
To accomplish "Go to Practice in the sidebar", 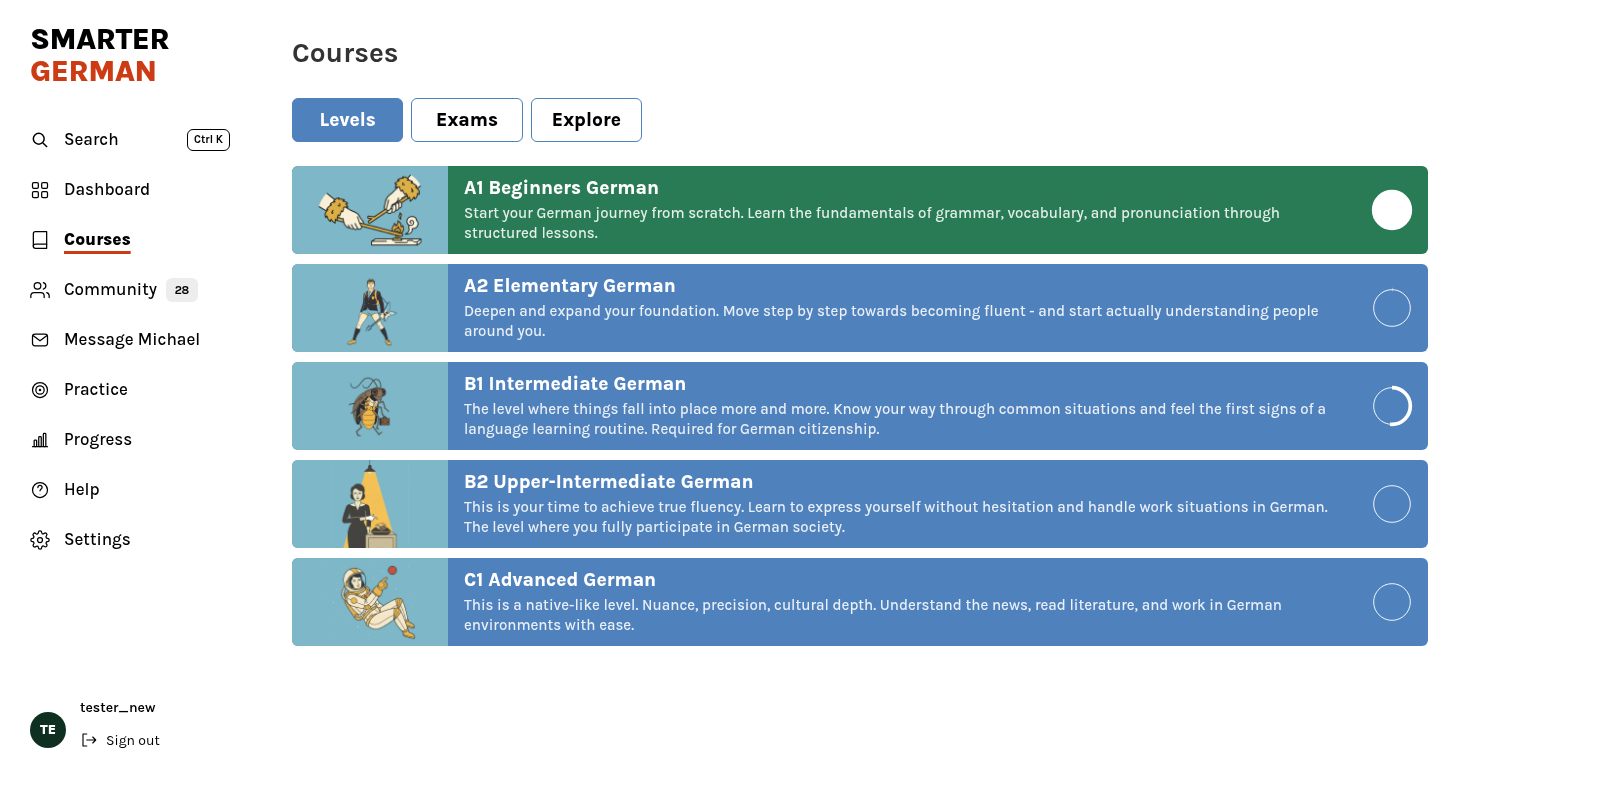I will tap(96, 390).
